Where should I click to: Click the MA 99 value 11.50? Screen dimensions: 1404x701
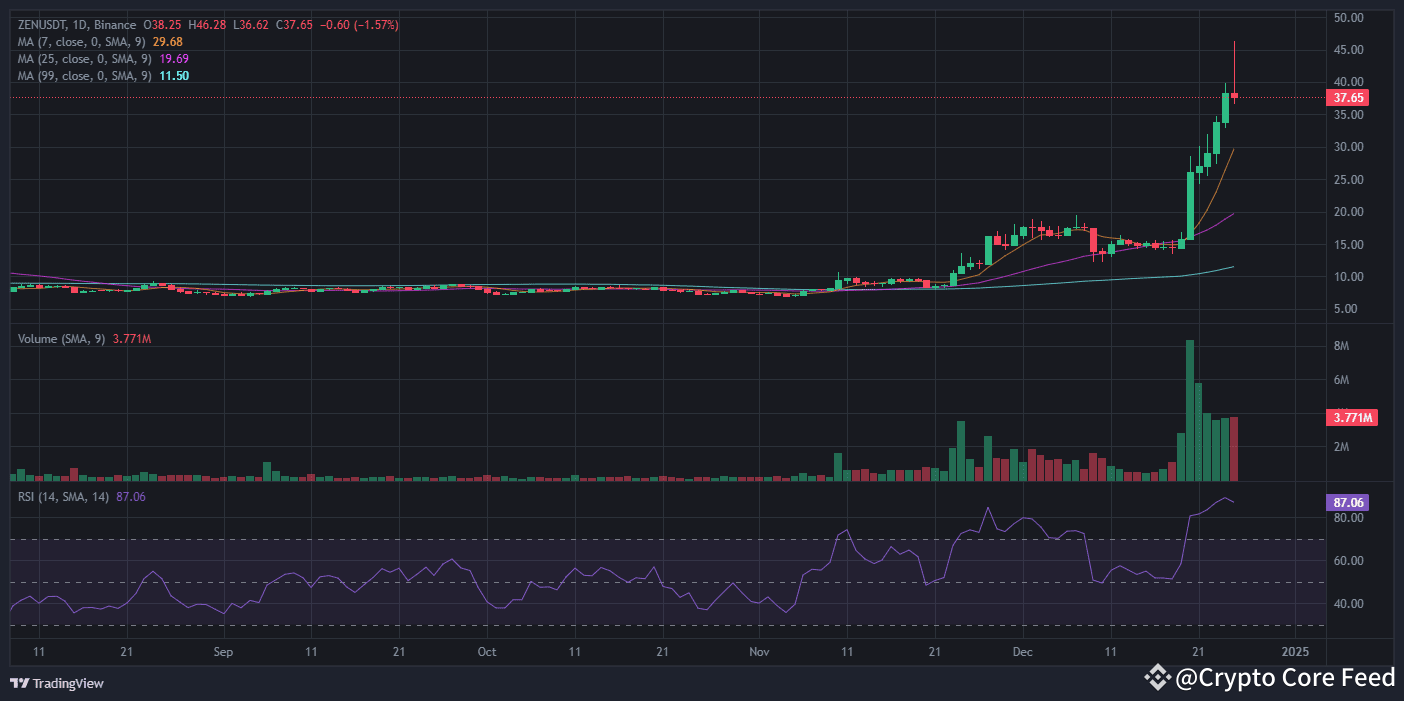[x=174, y=75]
